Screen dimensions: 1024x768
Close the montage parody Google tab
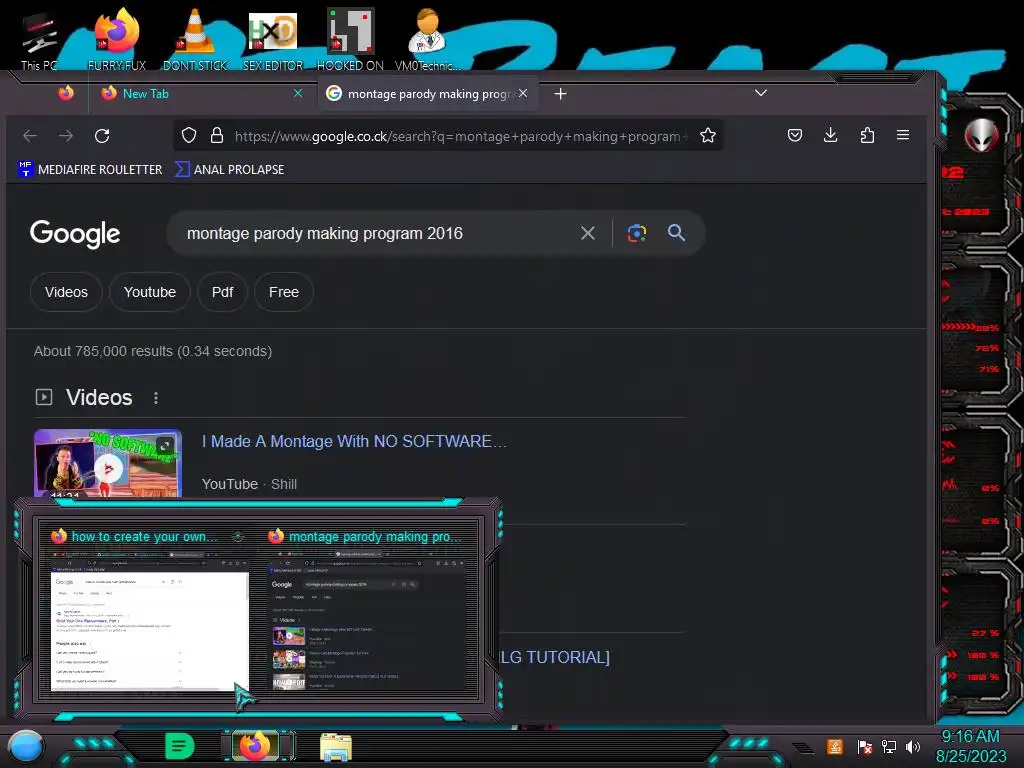(523, 93)
